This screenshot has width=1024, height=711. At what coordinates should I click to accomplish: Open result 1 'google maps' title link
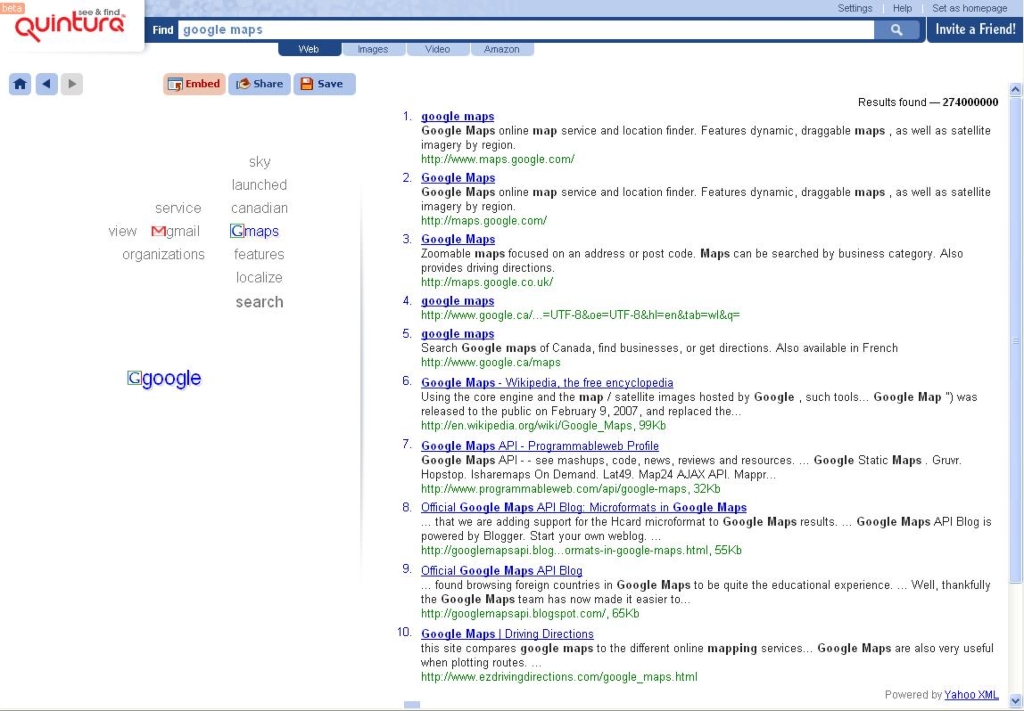[x=458, y=116]
